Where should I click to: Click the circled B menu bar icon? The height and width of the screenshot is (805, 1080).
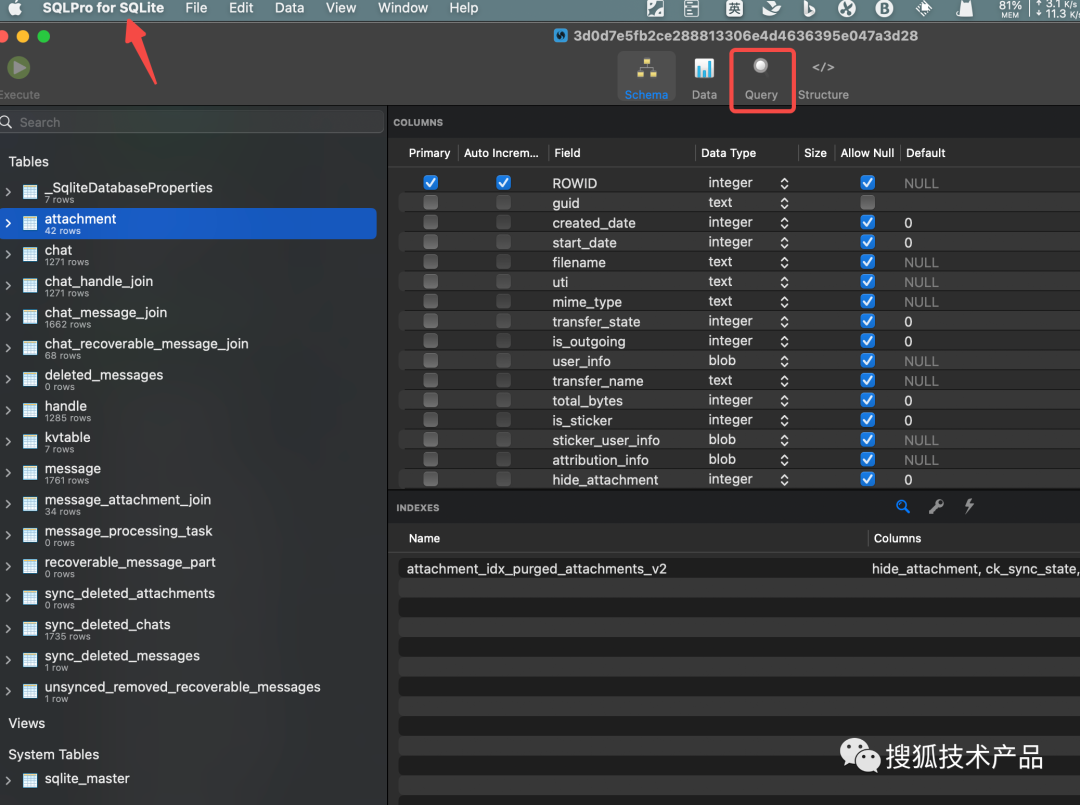click(x=884, y=8)
